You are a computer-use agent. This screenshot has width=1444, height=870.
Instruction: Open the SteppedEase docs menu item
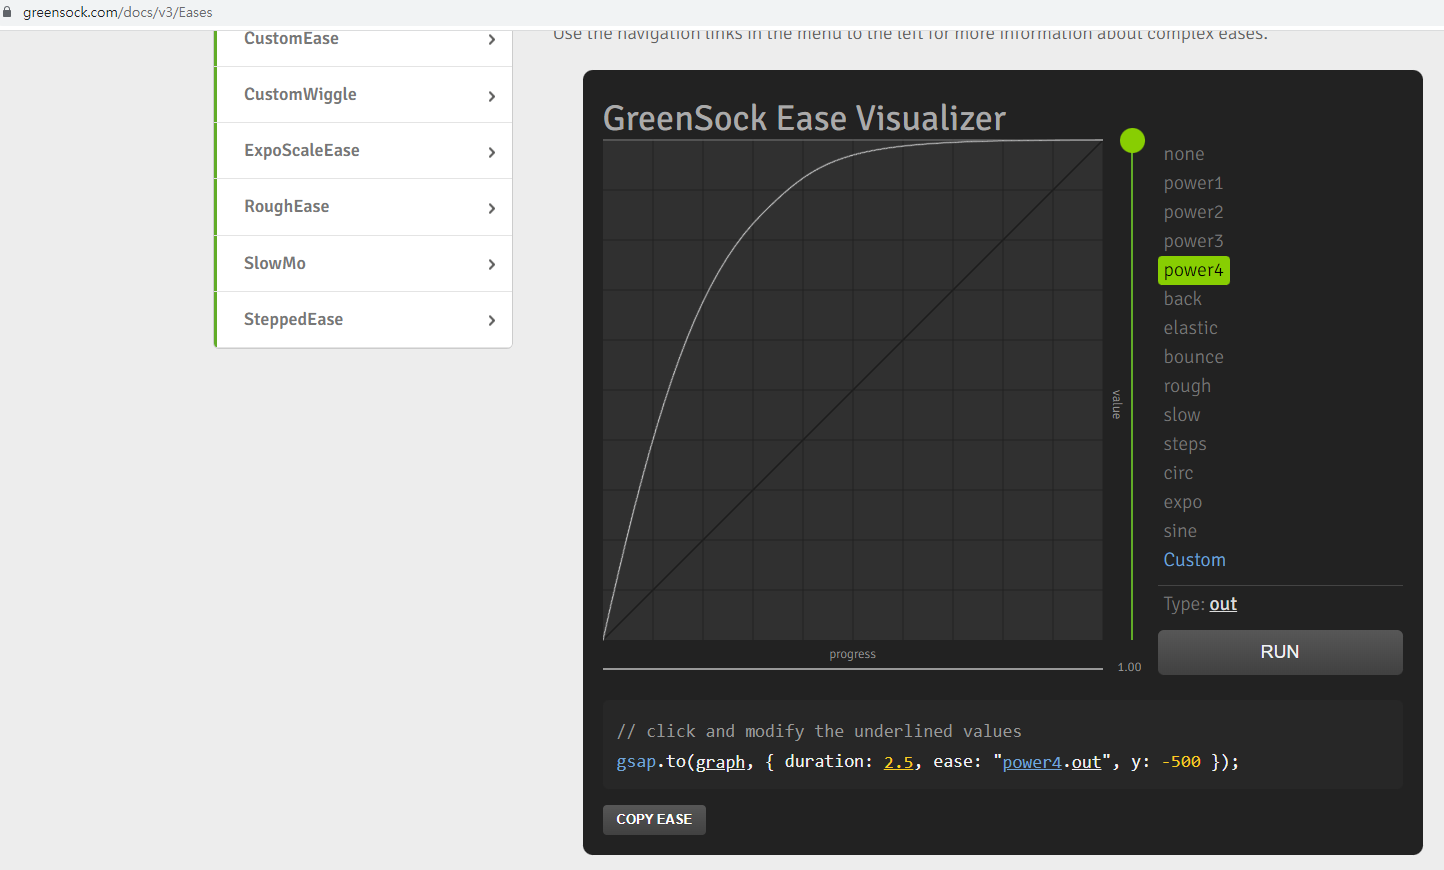364,320
